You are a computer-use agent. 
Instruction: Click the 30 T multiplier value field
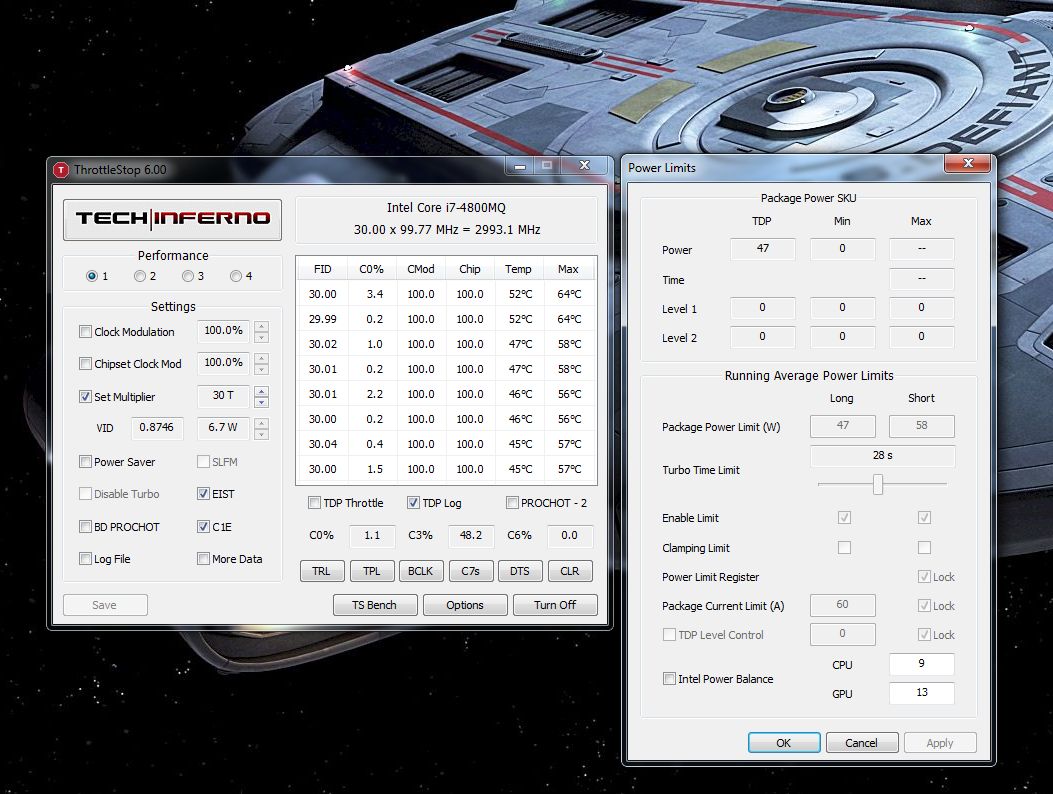click(224, 396)
